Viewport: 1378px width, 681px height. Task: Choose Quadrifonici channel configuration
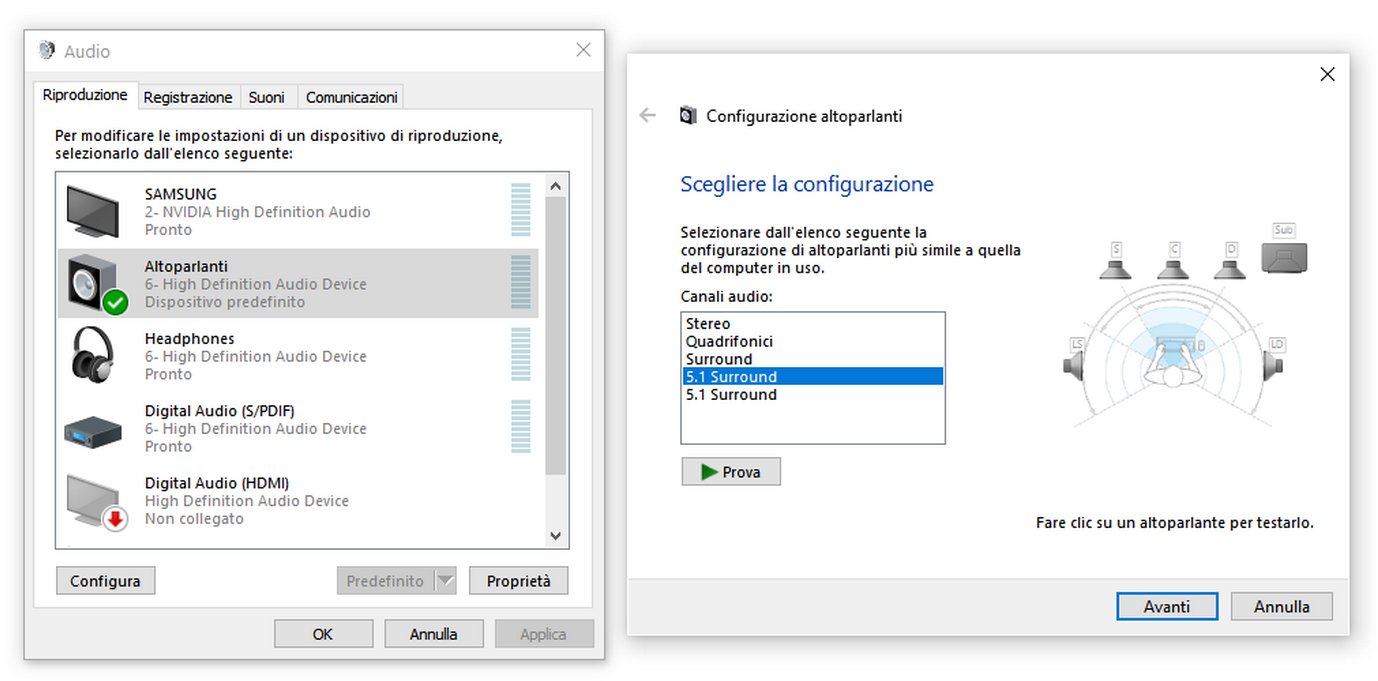tap(729, 342)
